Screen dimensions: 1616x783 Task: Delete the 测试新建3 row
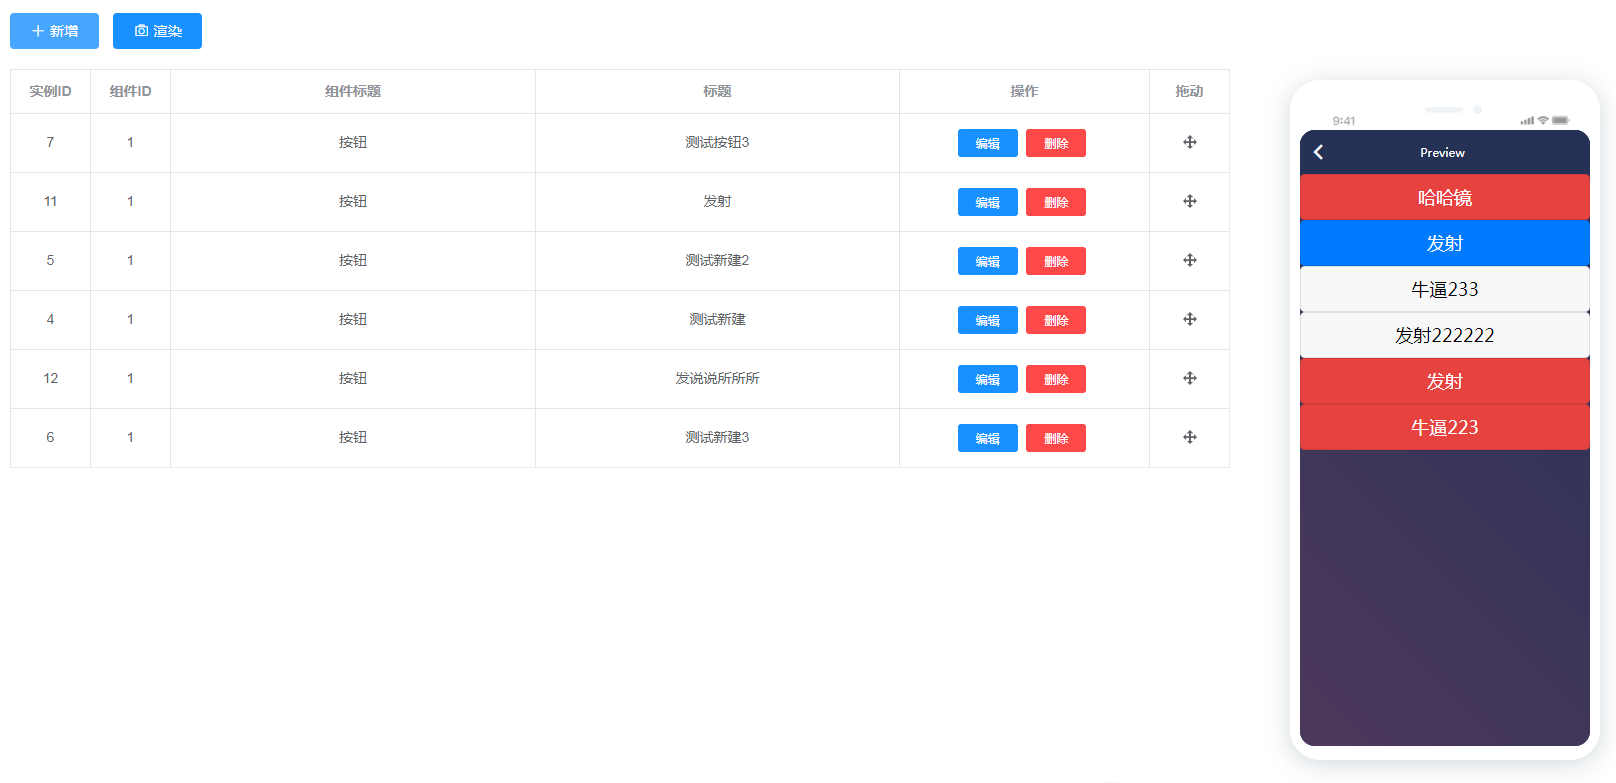click(x=1055, y=438)
